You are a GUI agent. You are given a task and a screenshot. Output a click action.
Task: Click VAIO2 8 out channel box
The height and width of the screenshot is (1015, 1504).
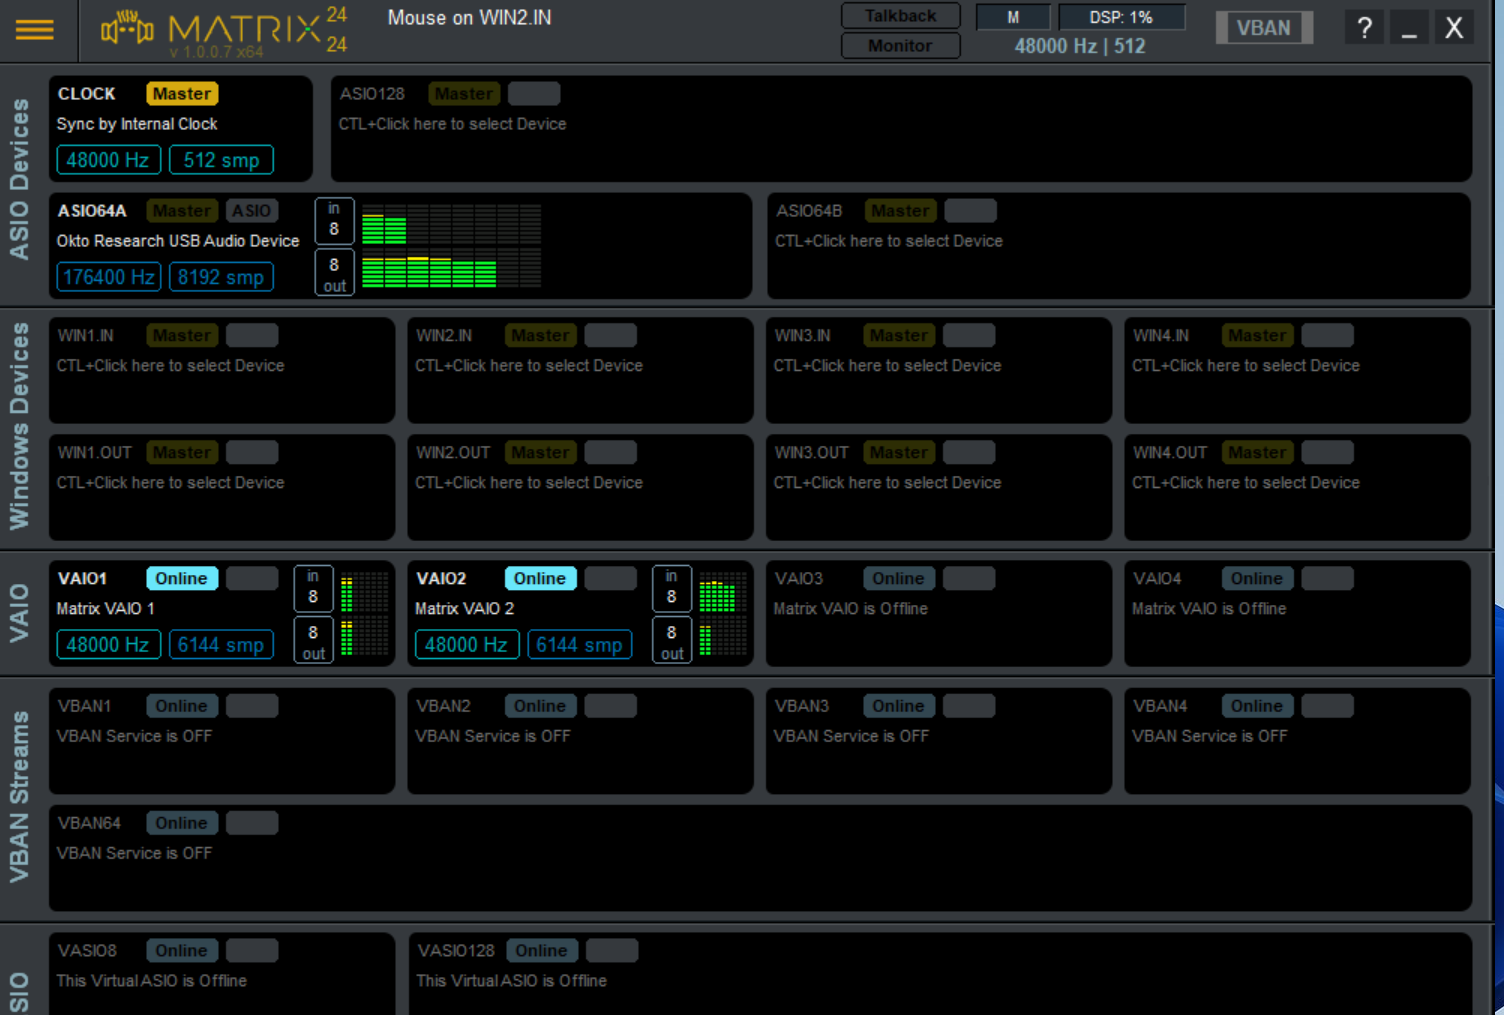coord(671,641)
